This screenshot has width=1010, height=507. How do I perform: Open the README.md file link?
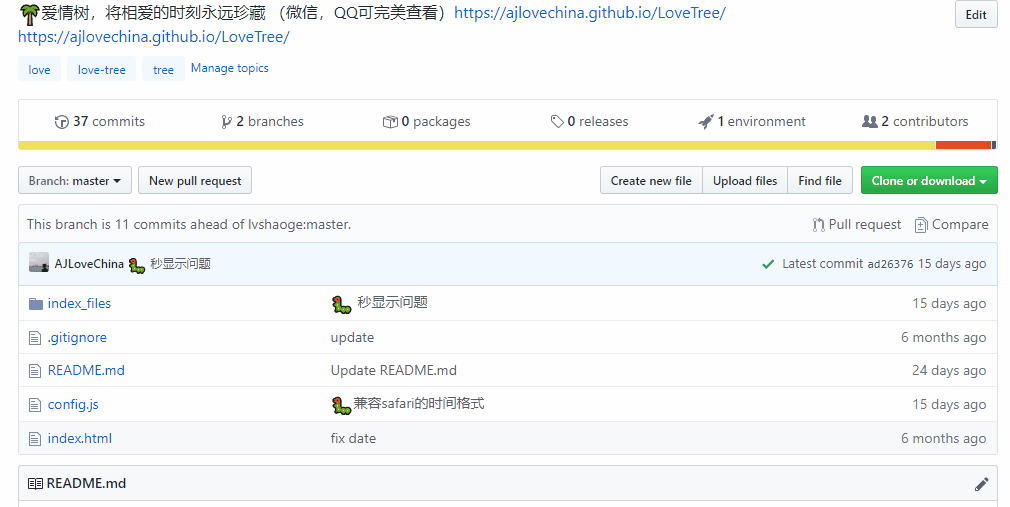point(86,370)
